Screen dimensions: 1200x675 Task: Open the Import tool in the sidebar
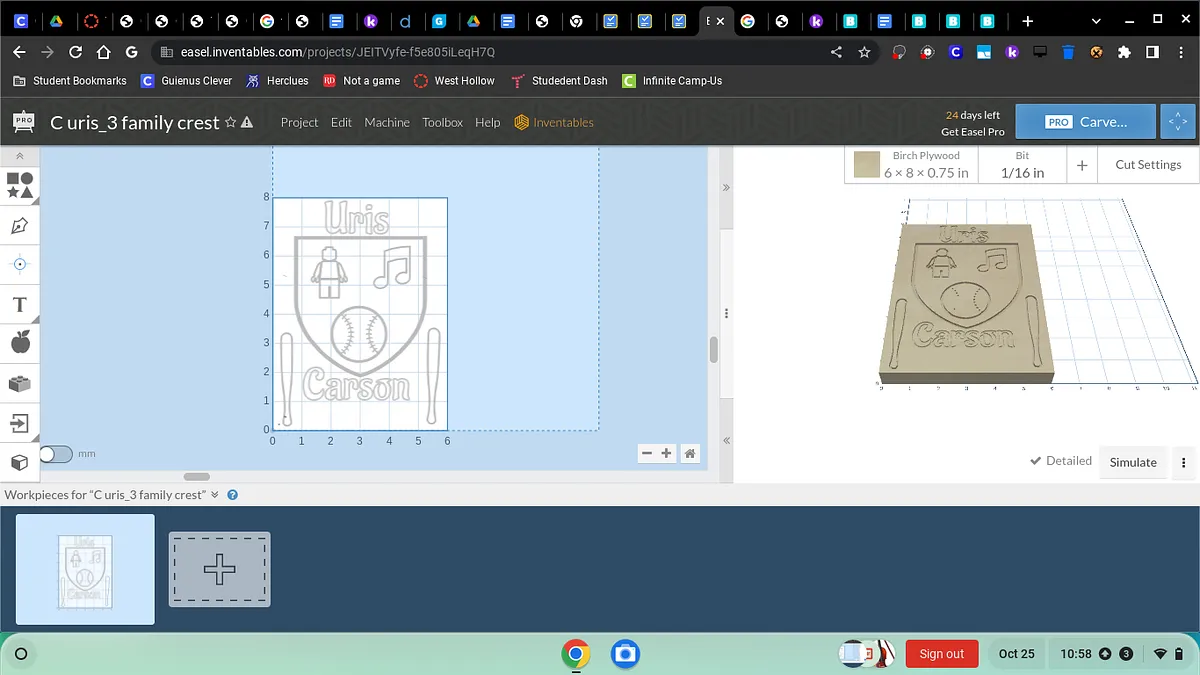(20, 422)
